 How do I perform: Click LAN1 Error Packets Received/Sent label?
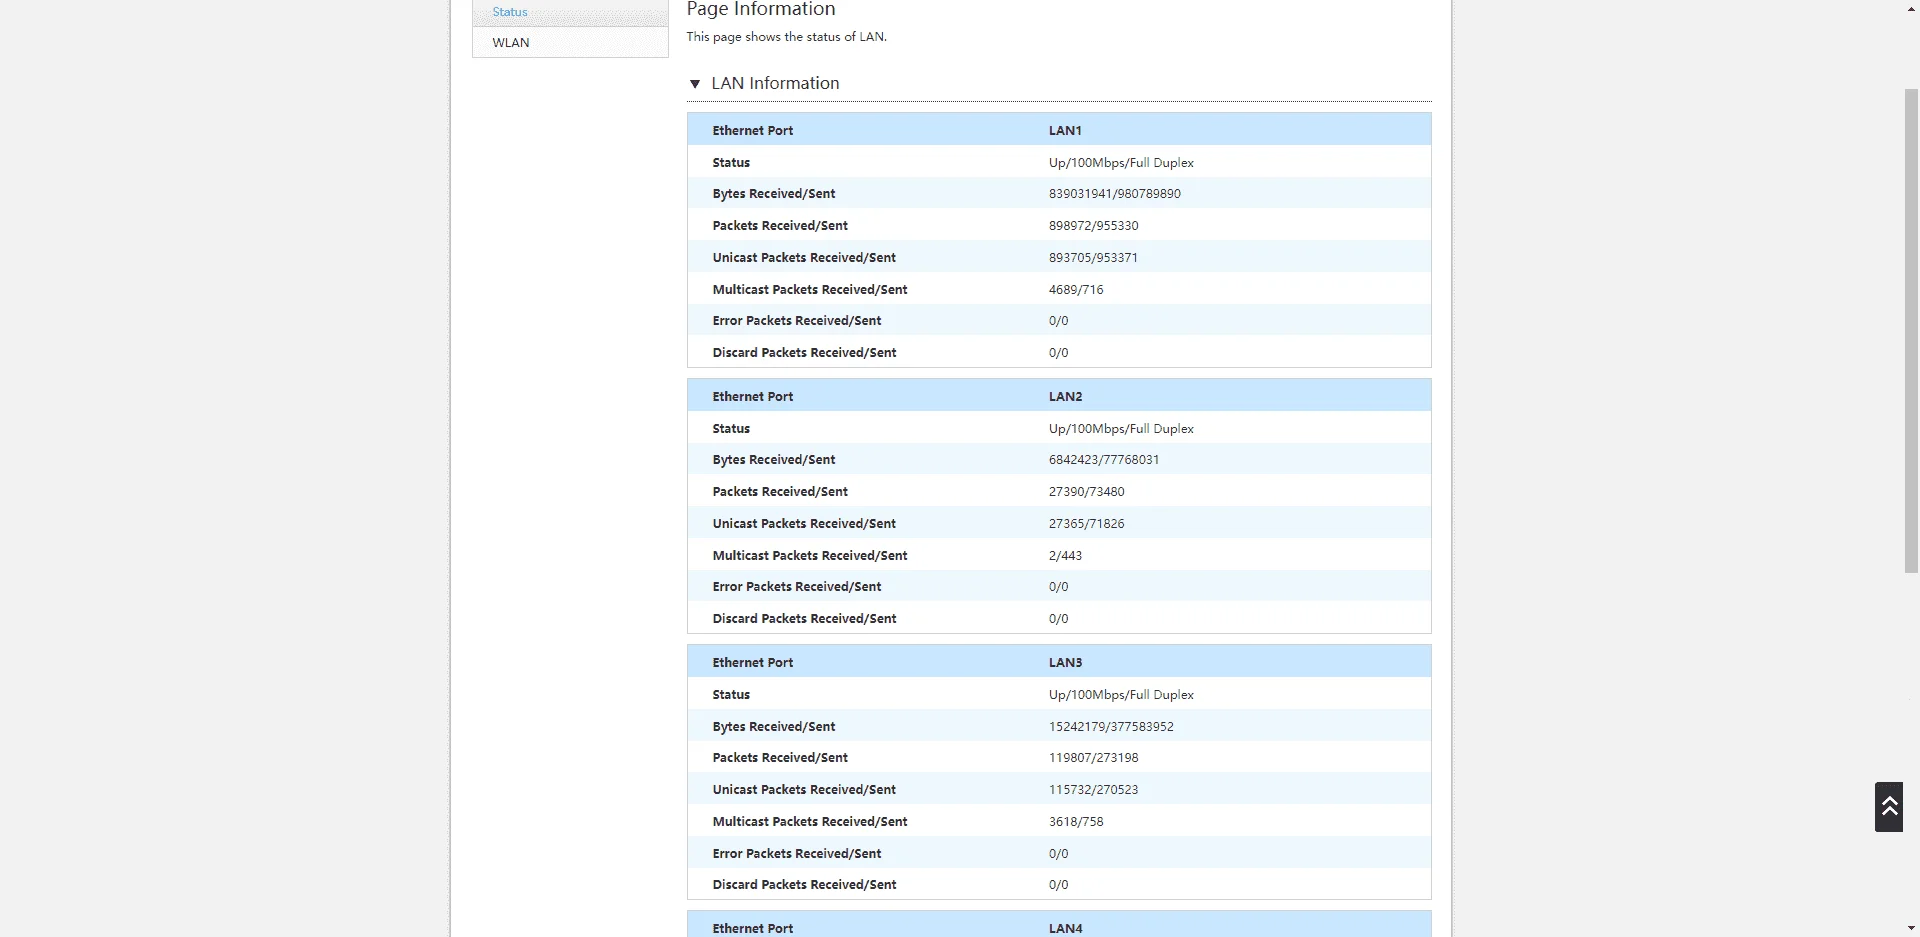(x=797, y=321)
